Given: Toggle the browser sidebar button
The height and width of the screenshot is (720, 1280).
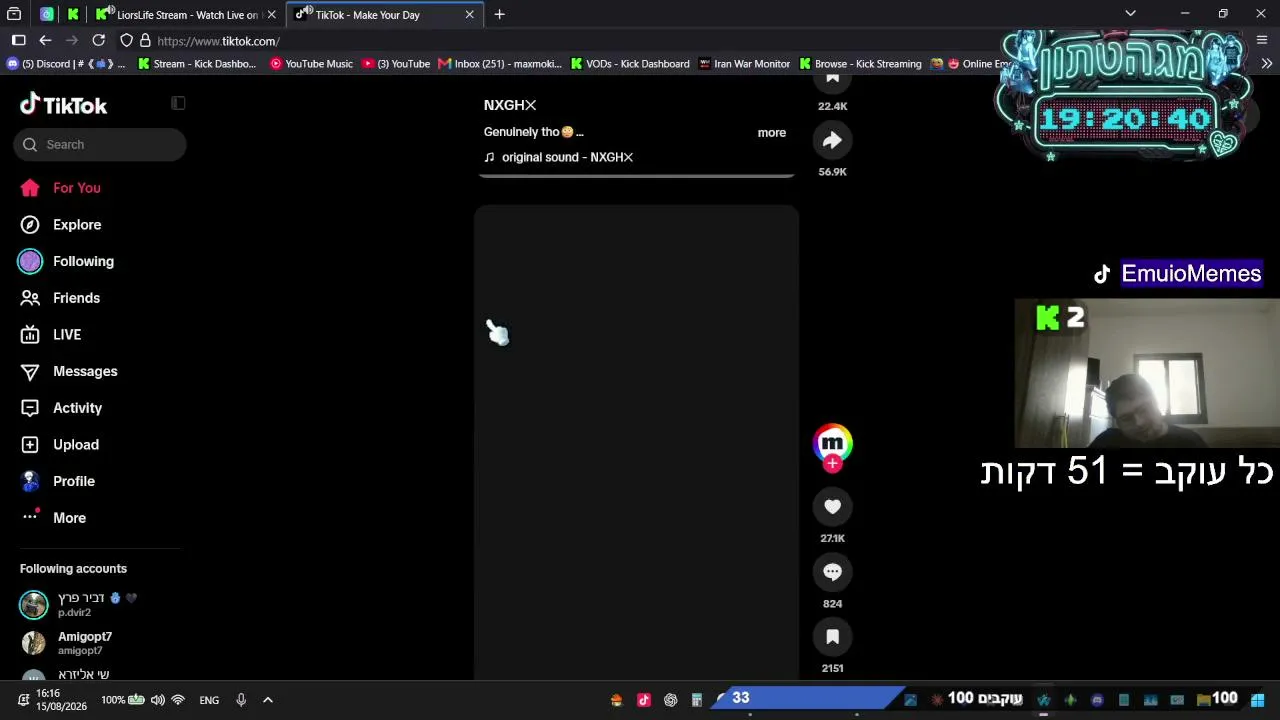Looking at the screenshot, I should pyautogui.click(x=18, y=41).
